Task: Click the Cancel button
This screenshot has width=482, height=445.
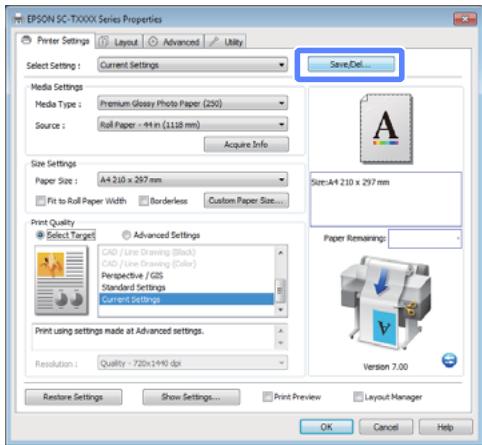Action: 386,427
